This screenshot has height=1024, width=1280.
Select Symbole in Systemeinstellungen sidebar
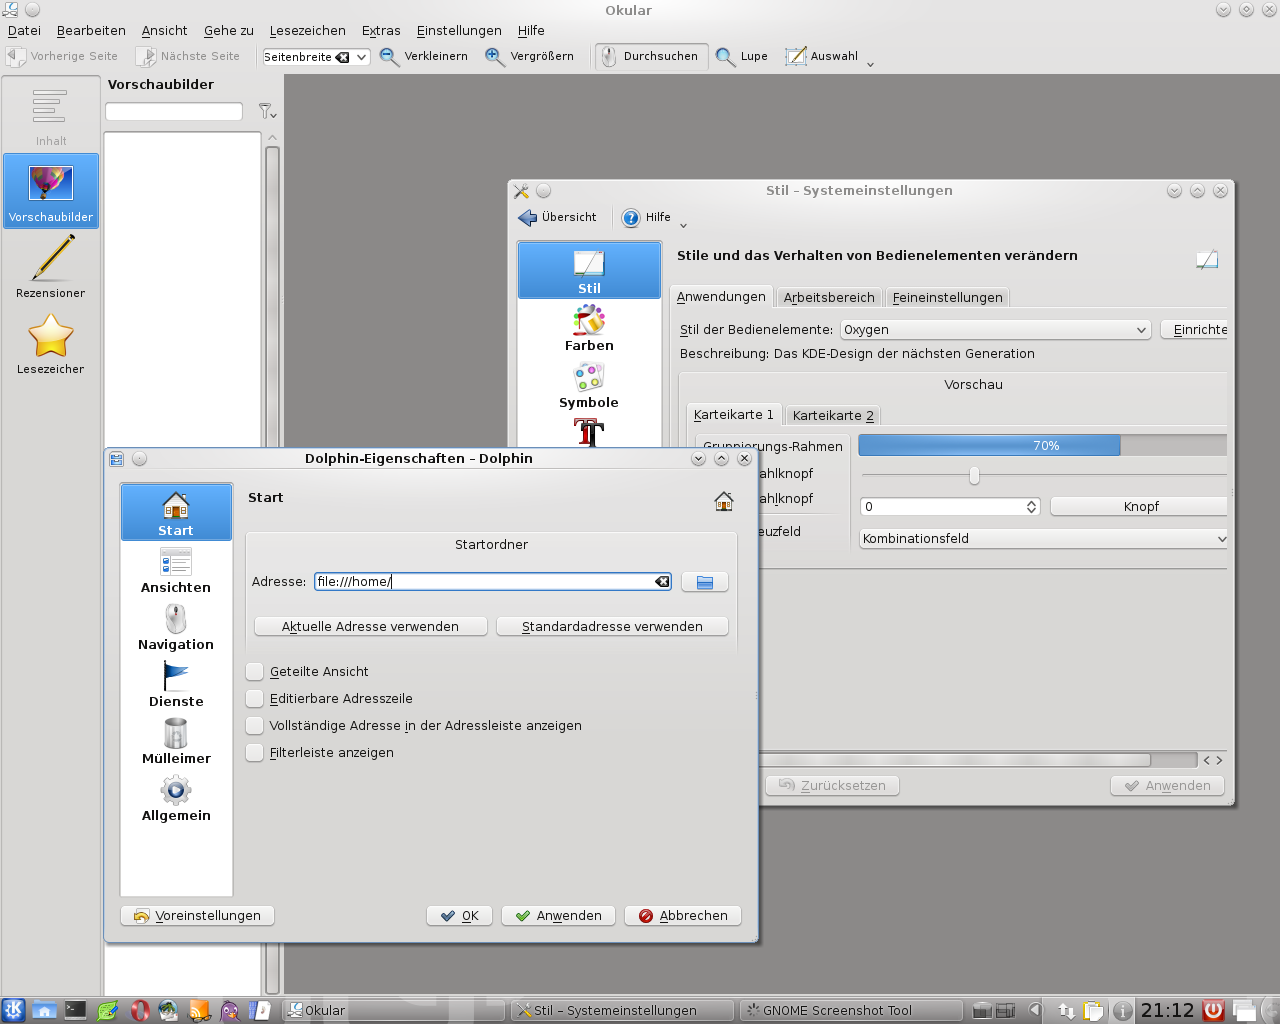point(589,386)
